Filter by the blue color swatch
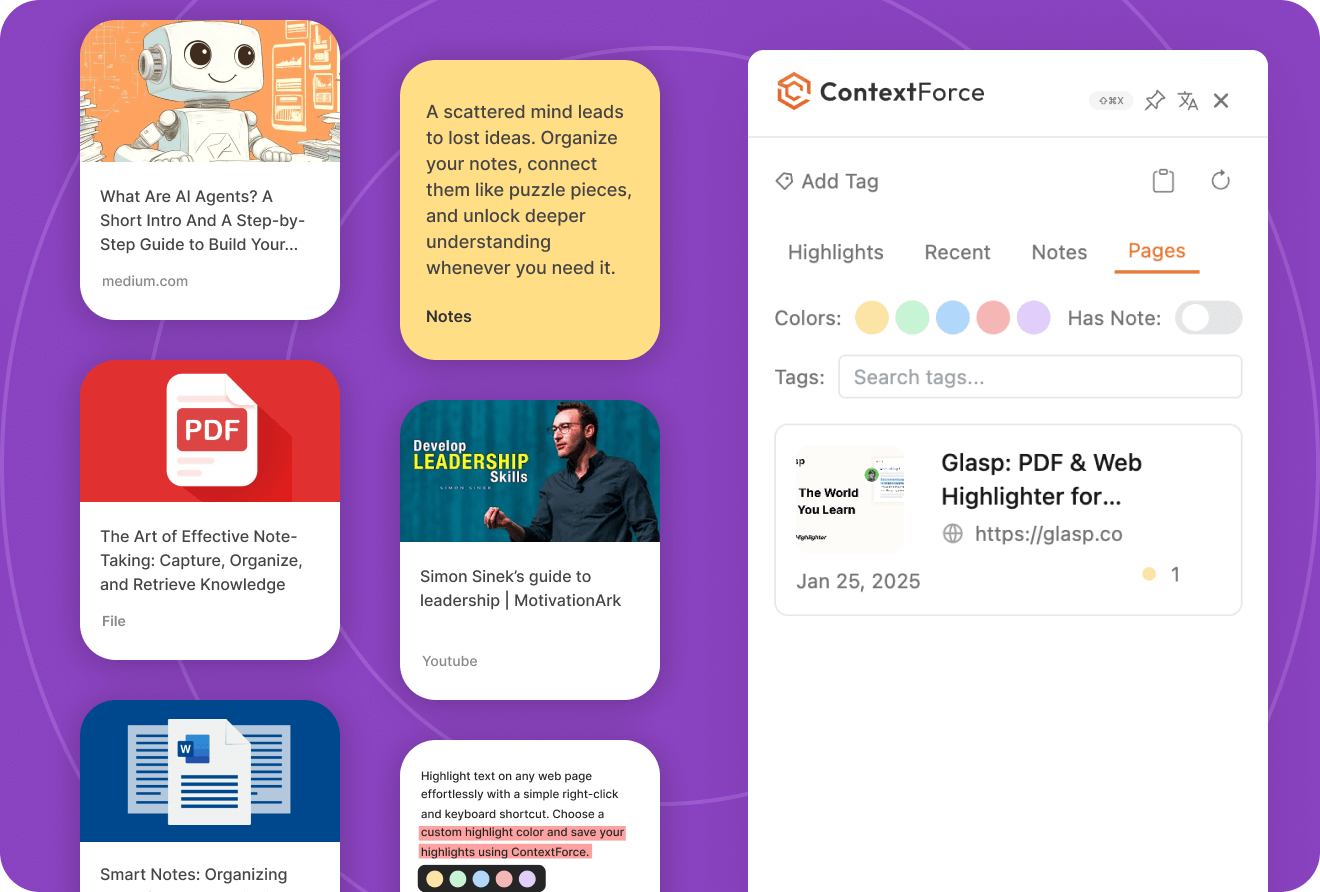 coord(953,318)
